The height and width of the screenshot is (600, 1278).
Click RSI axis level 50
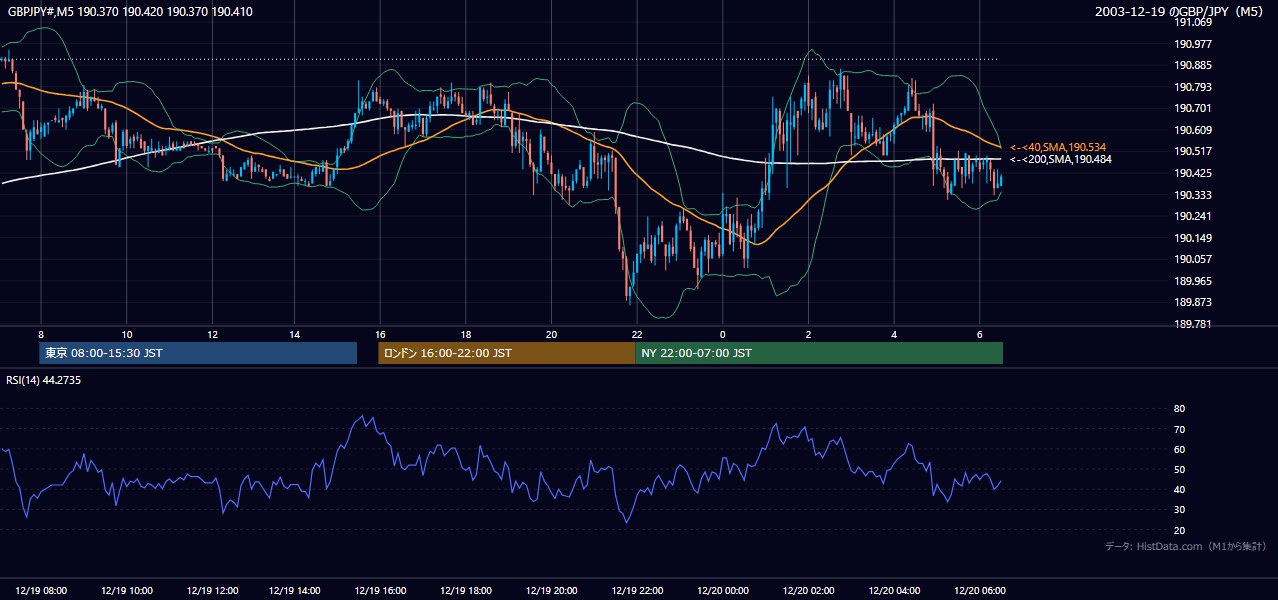click(x=1179, y=469)
